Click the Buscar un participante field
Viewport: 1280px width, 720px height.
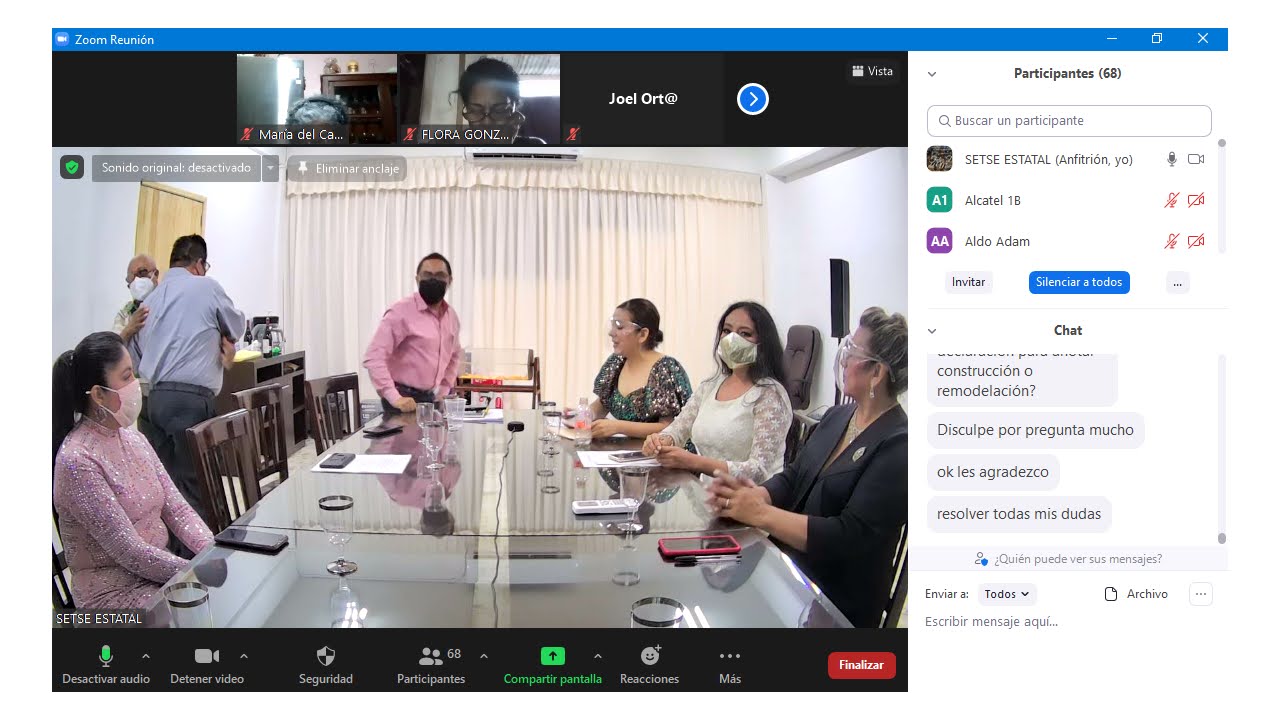point(1069,121)
